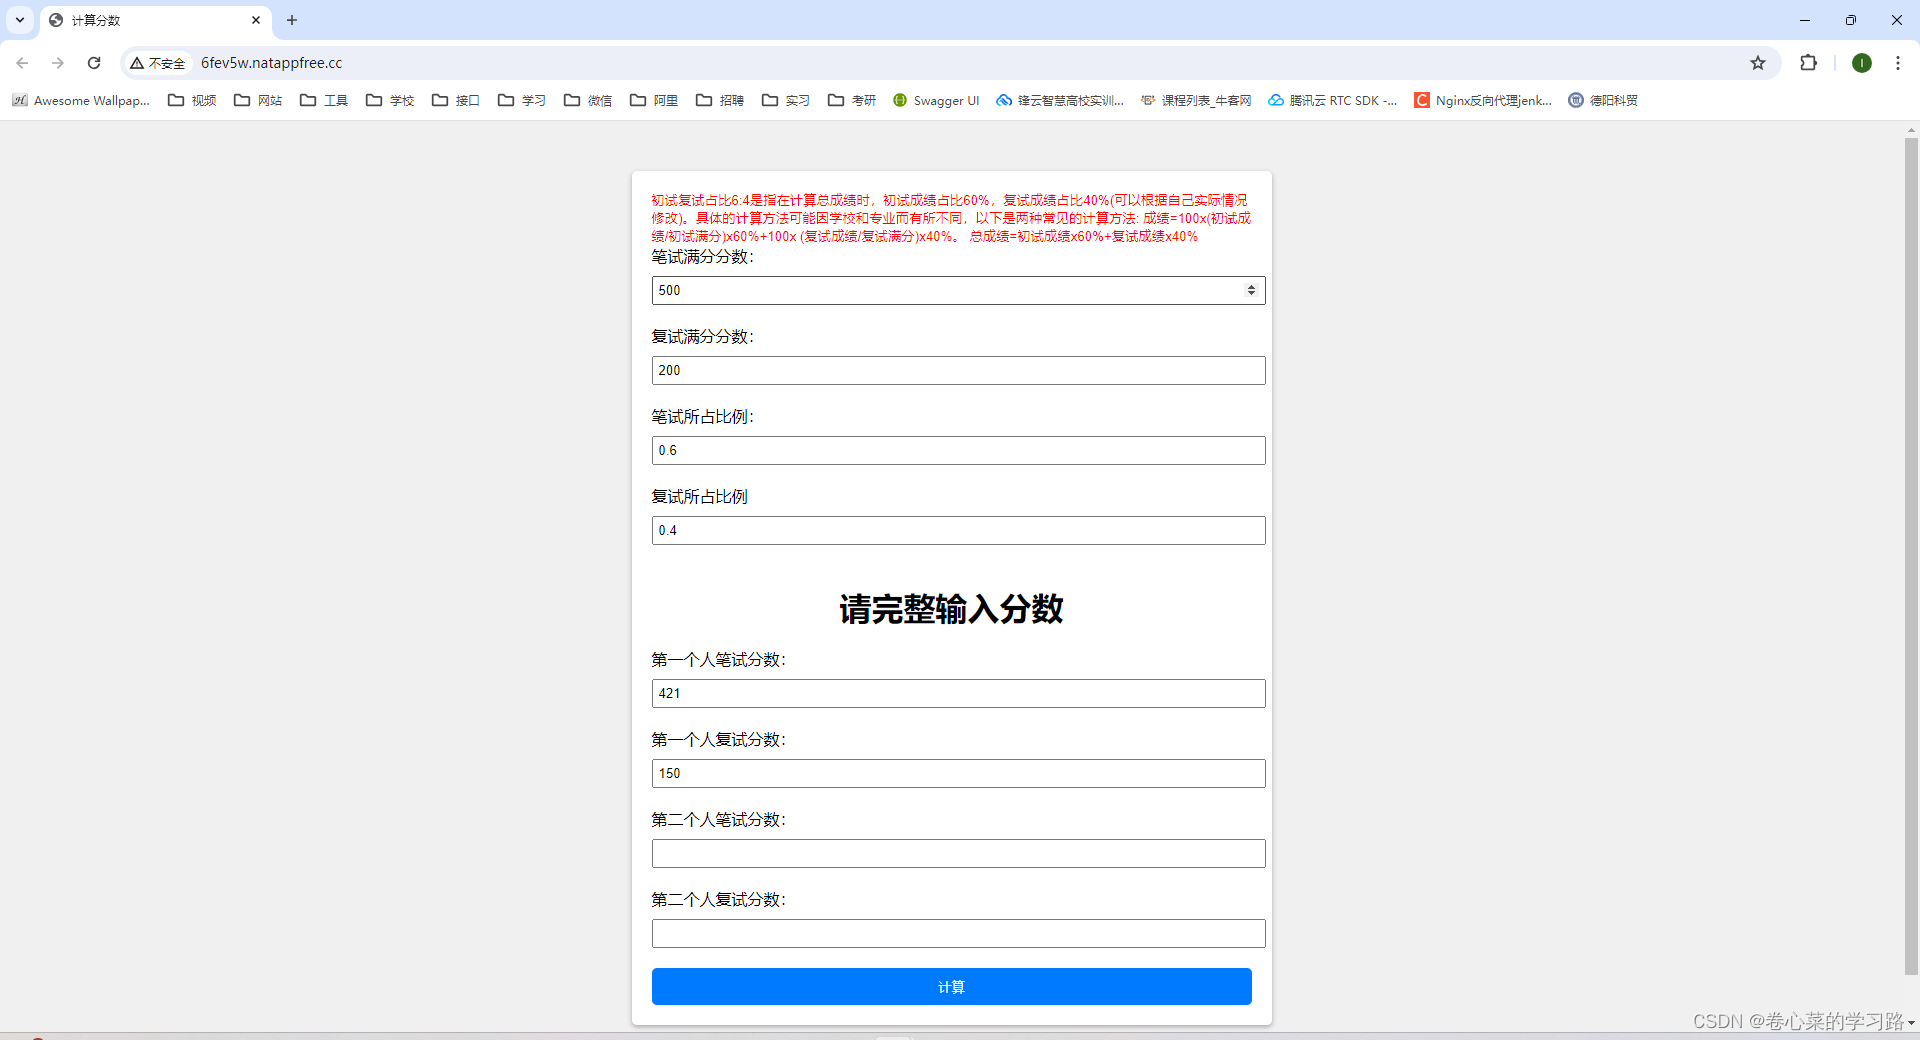Open the 不安全 site security warning
This screenshot has width=1920, height=1040.
coord(158,63)
